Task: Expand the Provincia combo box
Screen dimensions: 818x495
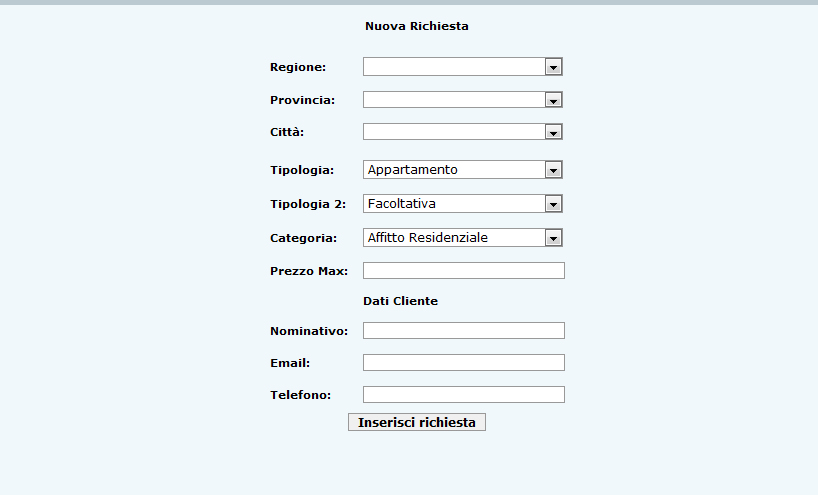Action: pos(463,100)
